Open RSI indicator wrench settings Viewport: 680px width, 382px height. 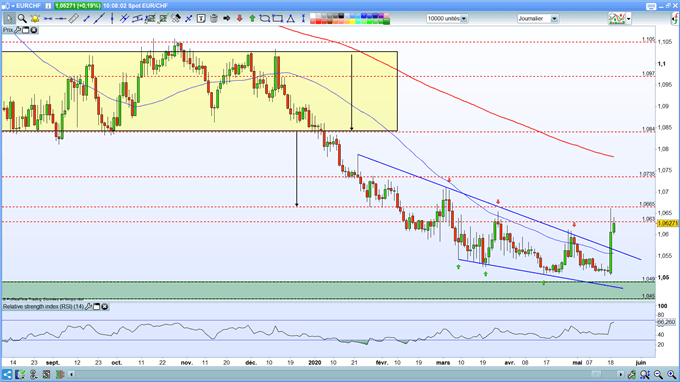[x=88, y=307]
